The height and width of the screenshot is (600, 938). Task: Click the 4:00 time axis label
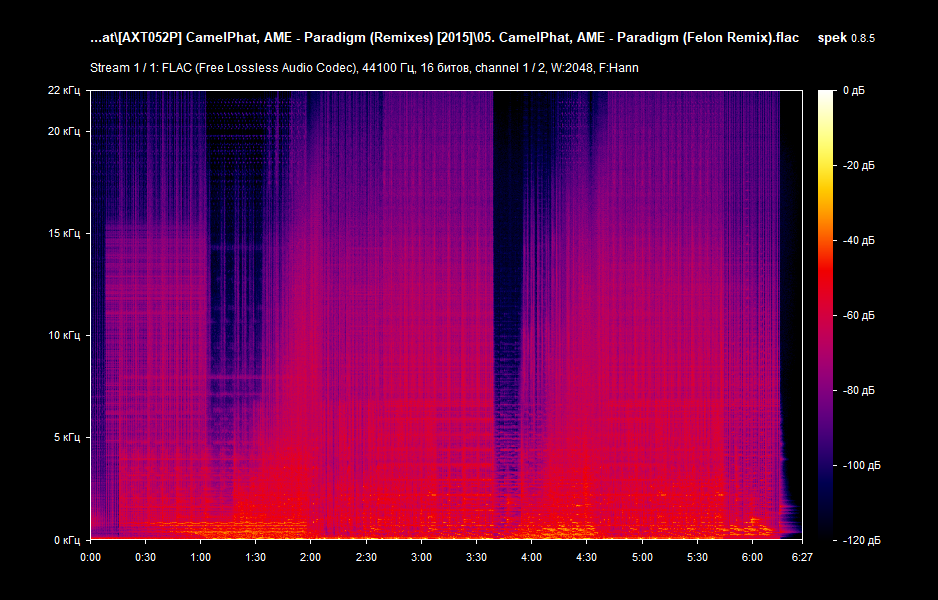[x=531, y=558]
